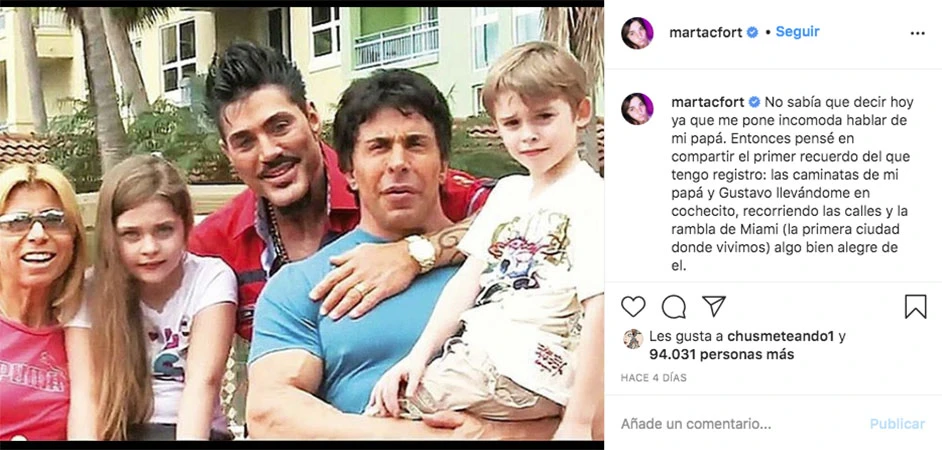Open the three-dot more options menu
This screenshot has width=942, height=450.
[917, 34]
